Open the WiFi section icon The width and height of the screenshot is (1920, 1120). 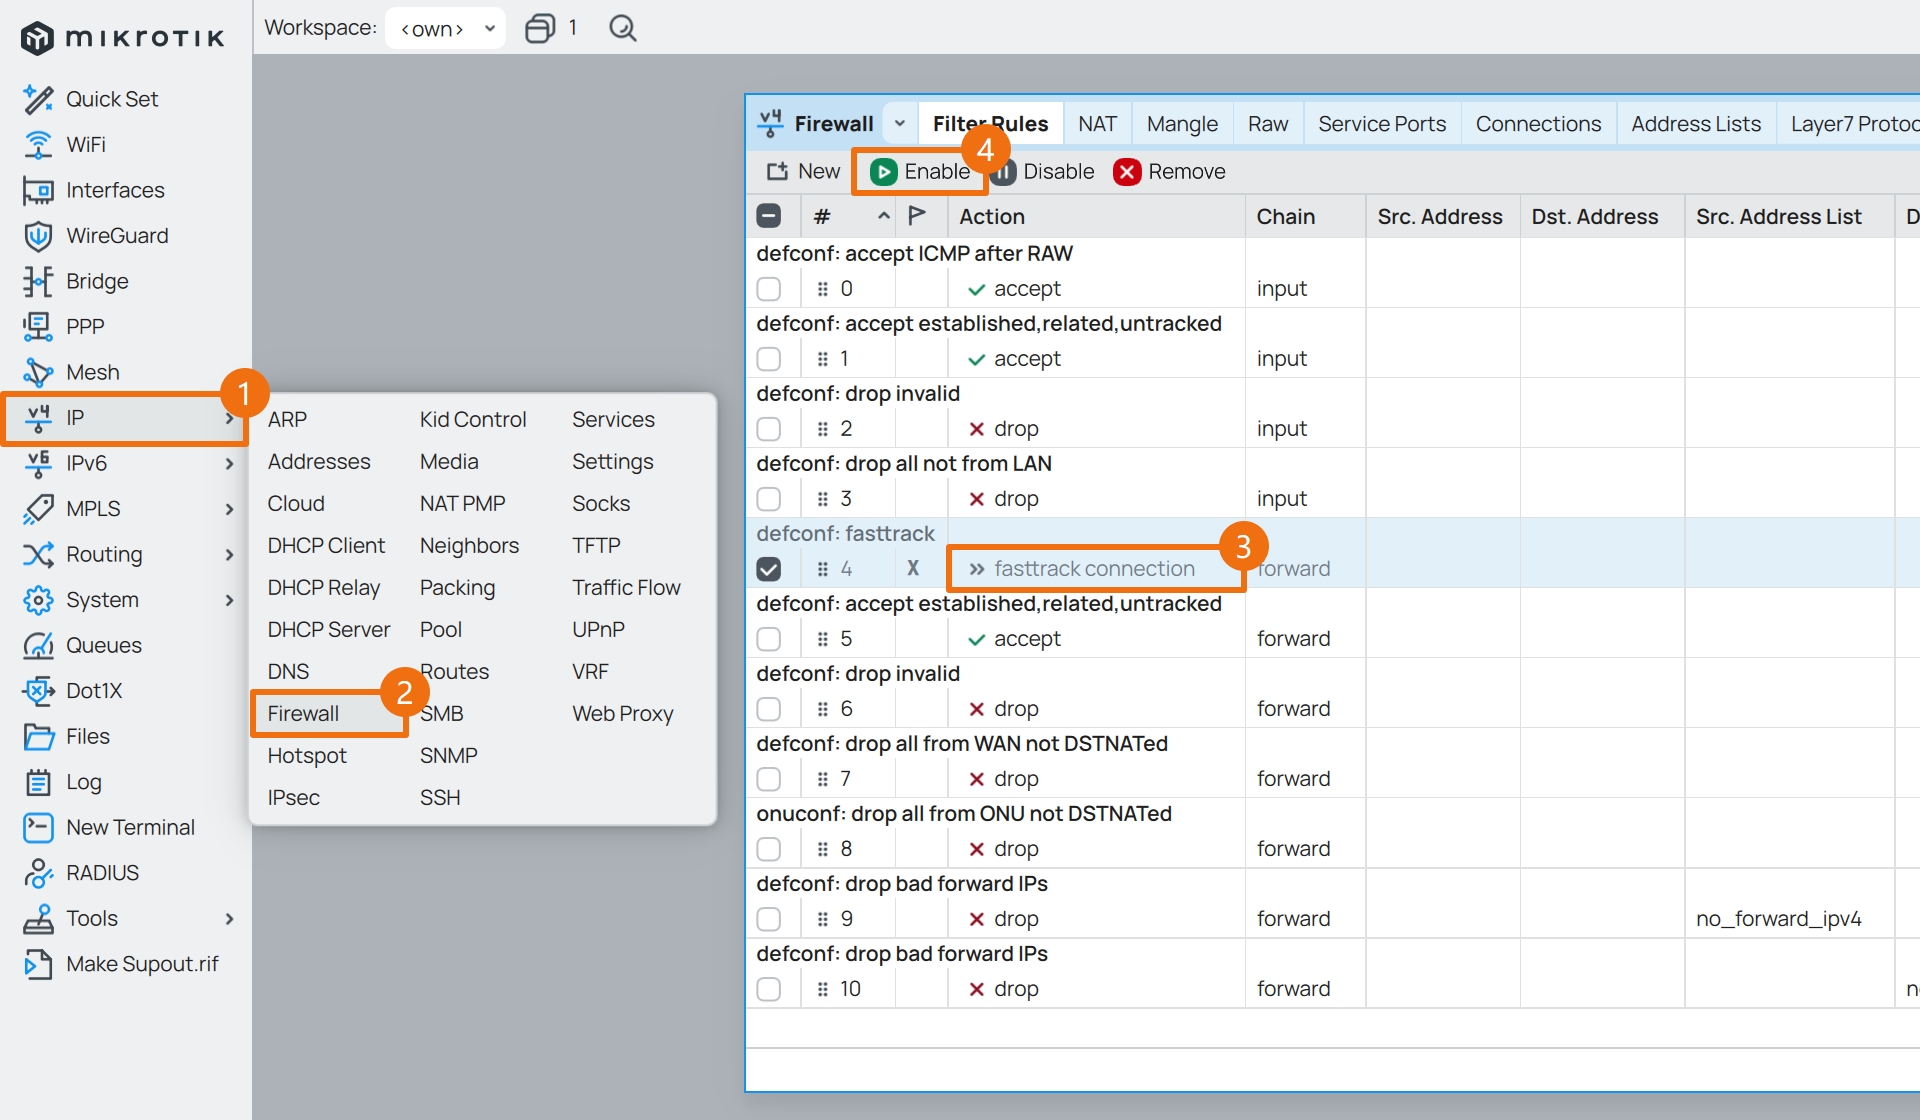38,145
